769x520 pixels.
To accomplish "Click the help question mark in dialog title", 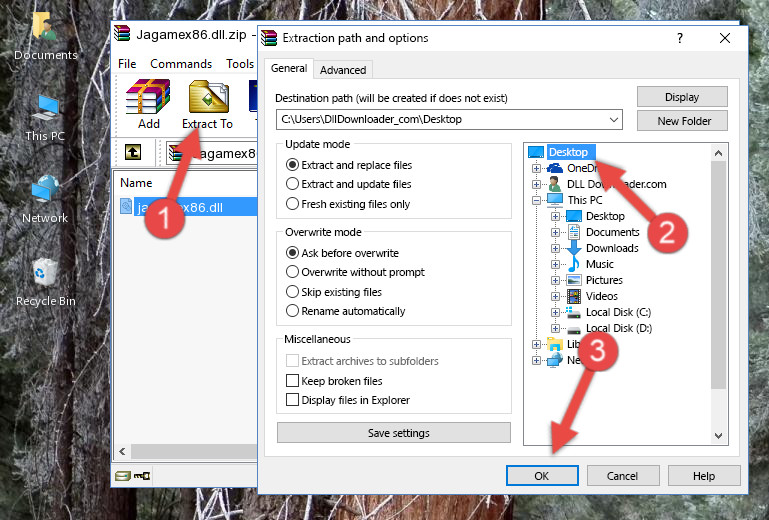I will (680, 38).
